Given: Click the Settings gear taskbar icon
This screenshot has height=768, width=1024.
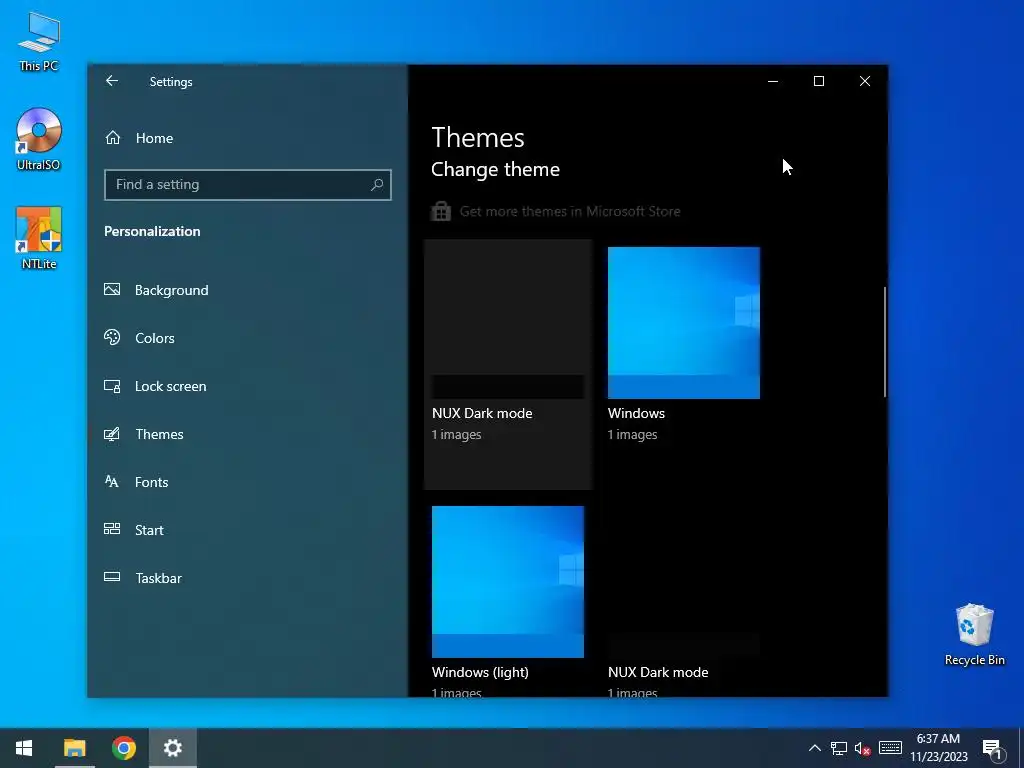Looking at the screenshot, I should 172,748.
